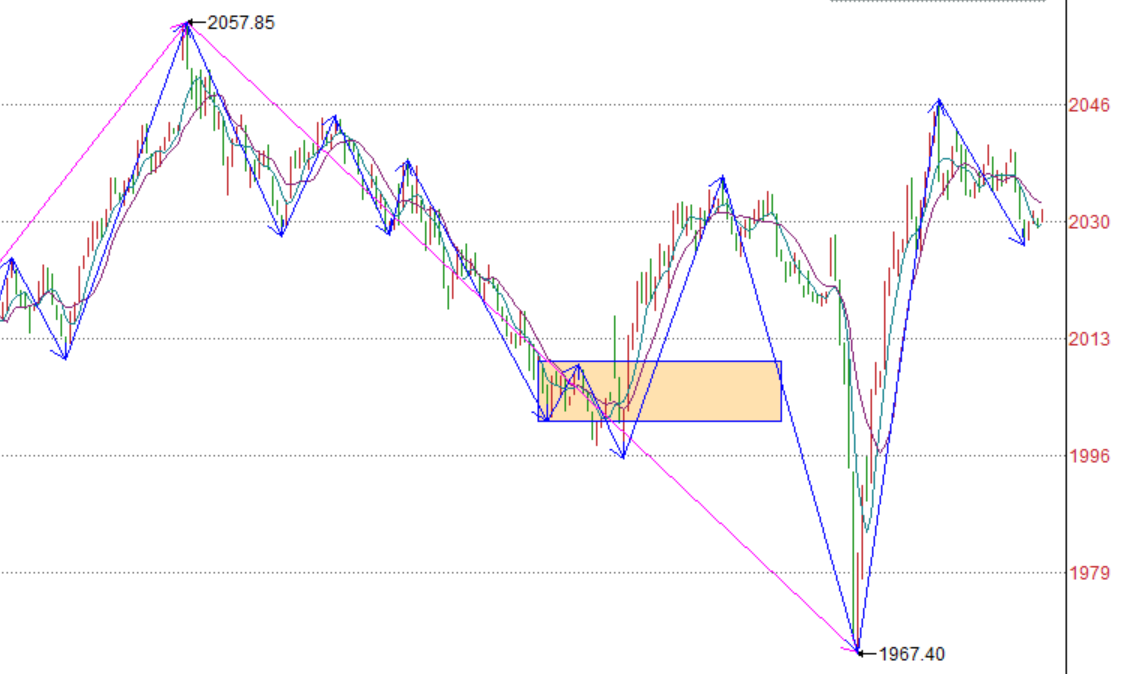1136x674 pixels.
Task: Click the zigzag bottom arrow at 1967.40
Action: point(858,651)
